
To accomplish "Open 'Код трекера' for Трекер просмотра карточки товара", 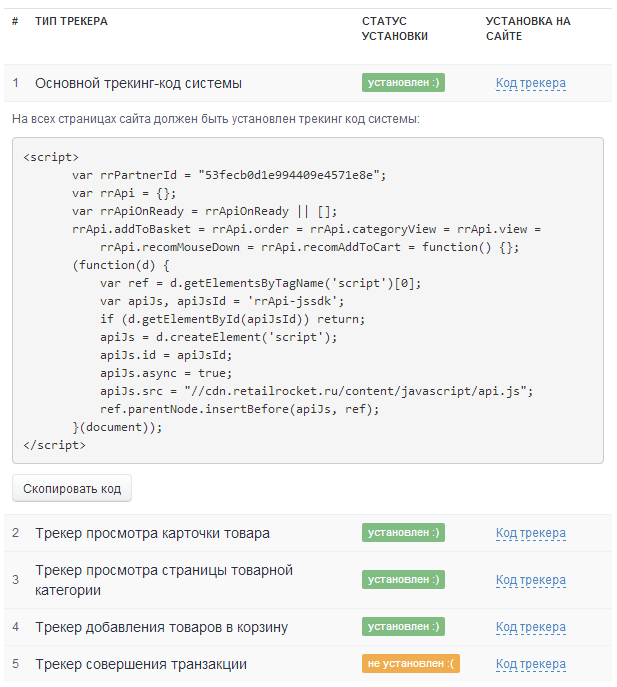I will click(531, 533).
